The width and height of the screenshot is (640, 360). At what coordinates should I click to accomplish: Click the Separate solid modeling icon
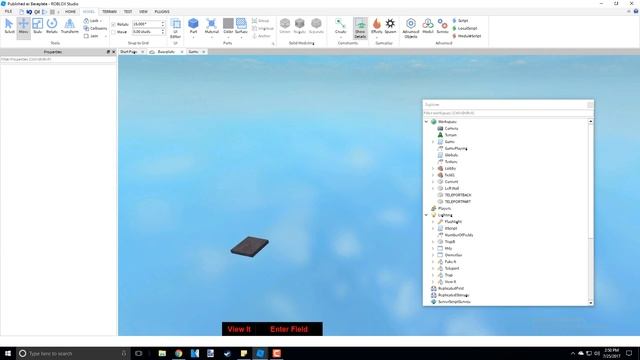tap(316, 26)
